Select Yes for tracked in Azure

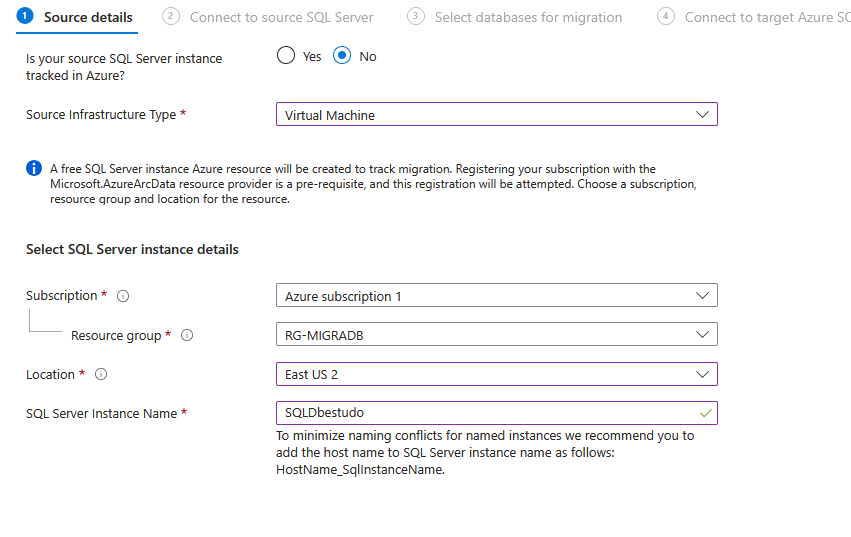click(x=287, y=56)
